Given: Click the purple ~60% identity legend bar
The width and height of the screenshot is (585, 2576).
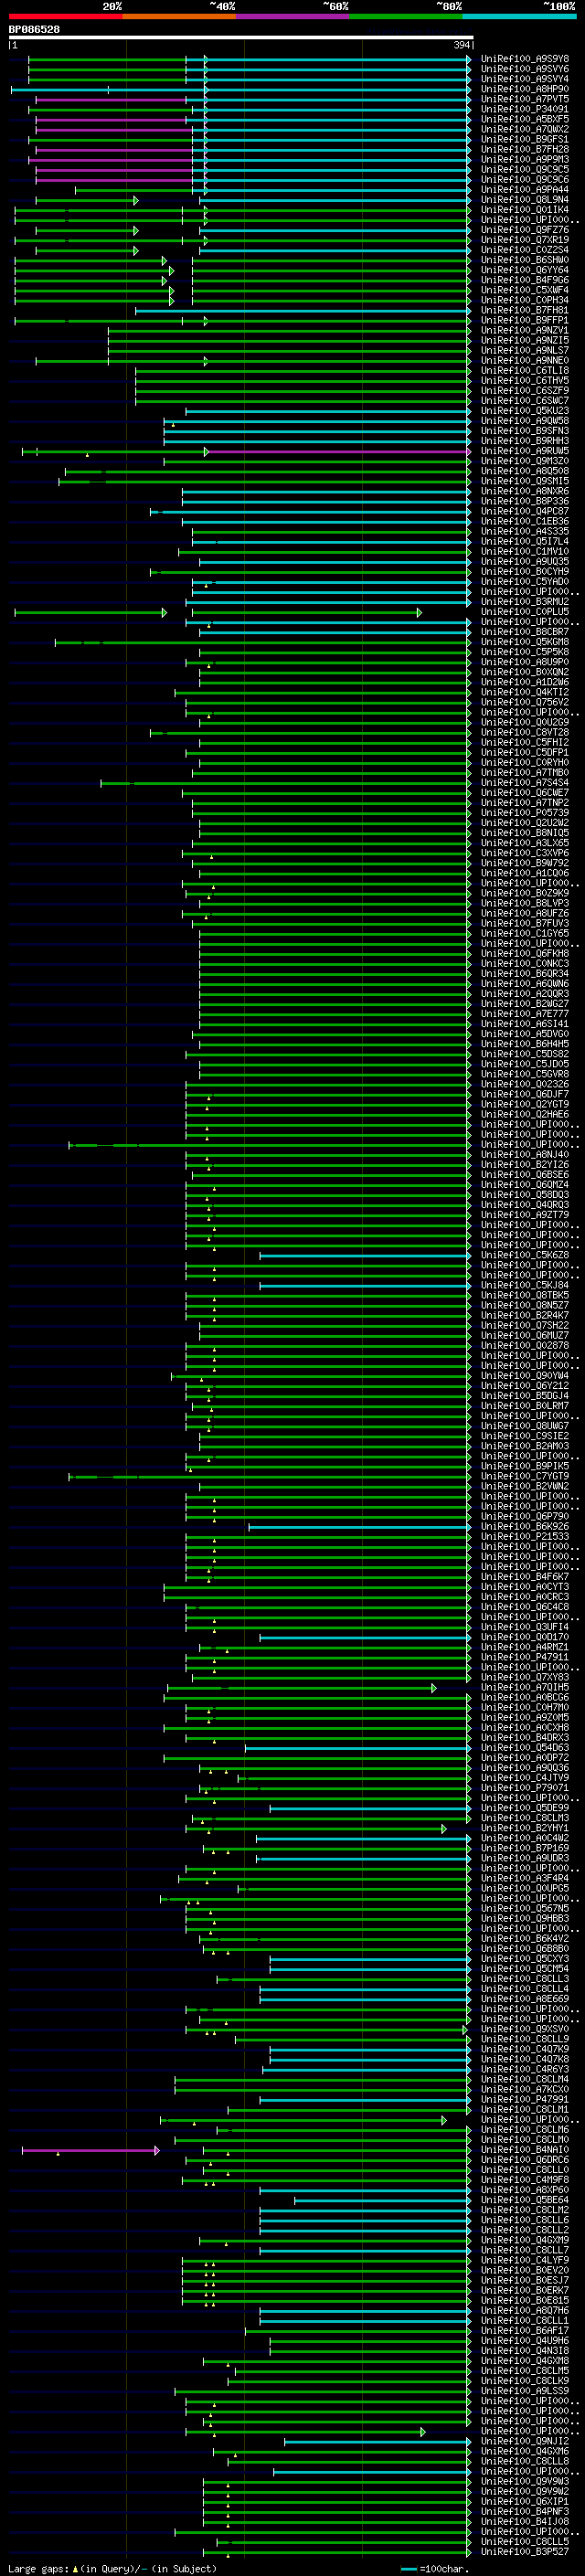Looking at the screenshot, I should click(x=292, y=16).
